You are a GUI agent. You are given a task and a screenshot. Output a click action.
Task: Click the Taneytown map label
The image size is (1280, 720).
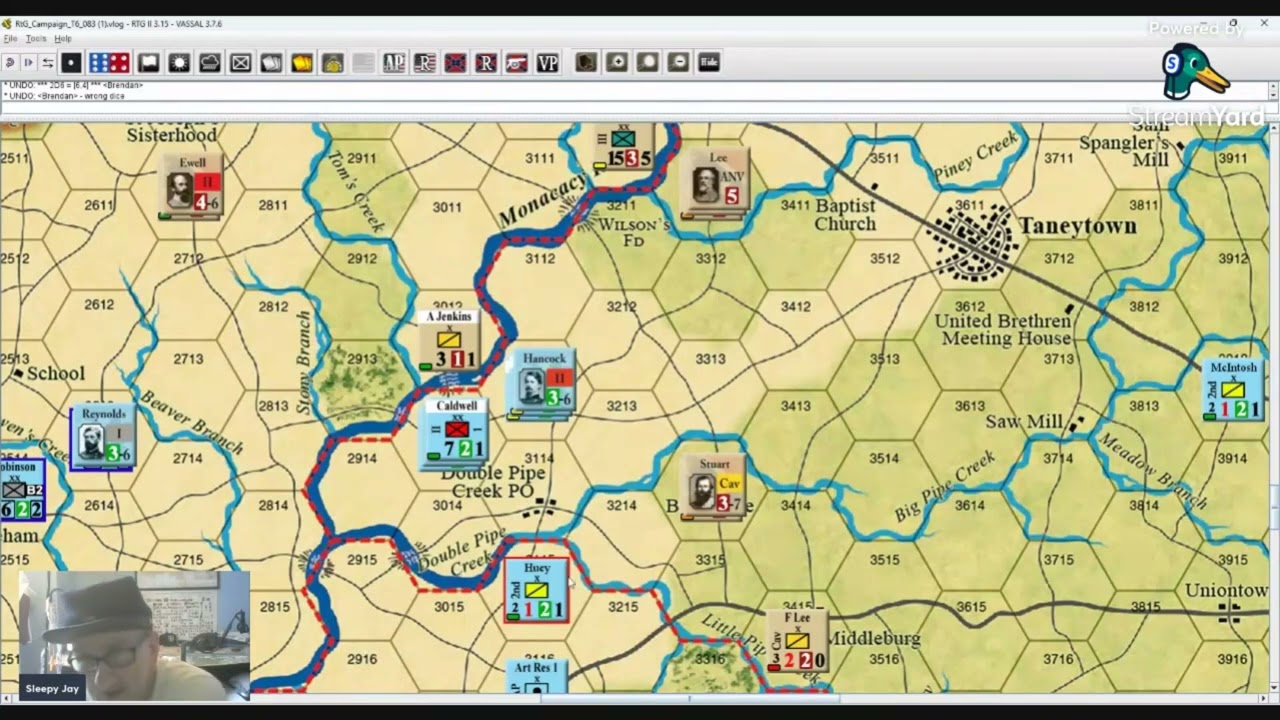pyautogui.click(x=1077, y=227)
